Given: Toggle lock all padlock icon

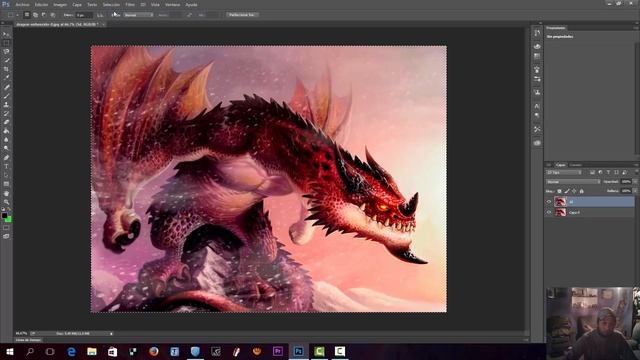Looking at the screenshot, I should (582, 191).
